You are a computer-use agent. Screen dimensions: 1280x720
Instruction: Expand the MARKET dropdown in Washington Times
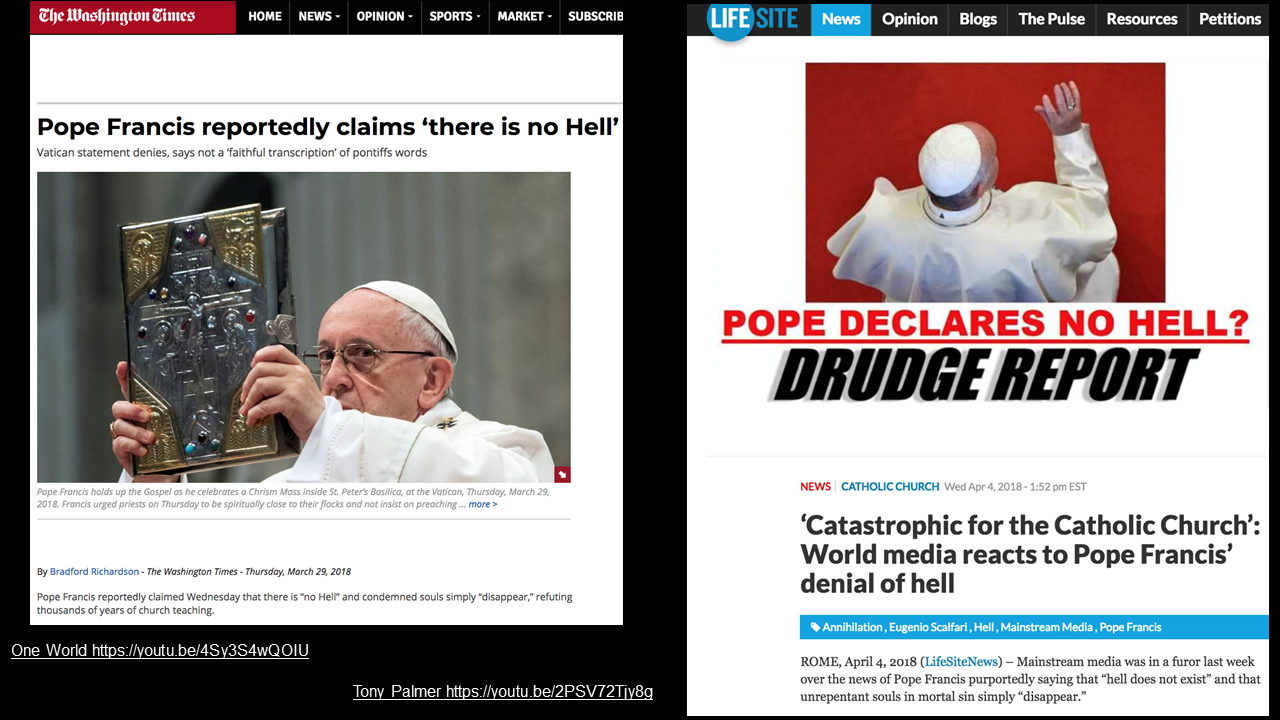[525, 16]
